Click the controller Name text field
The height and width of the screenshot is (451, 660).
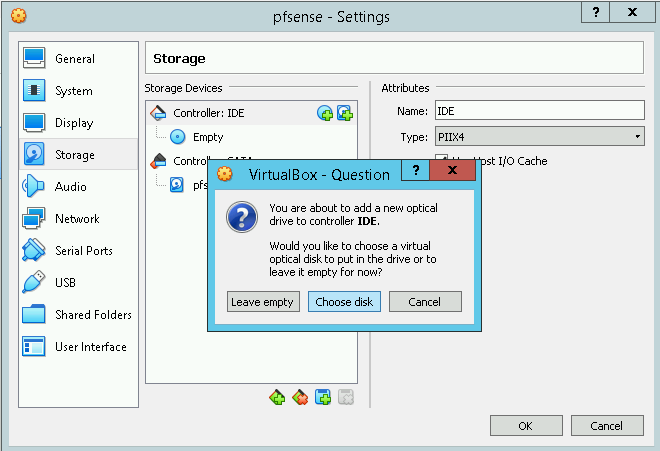tap(538, 111)
